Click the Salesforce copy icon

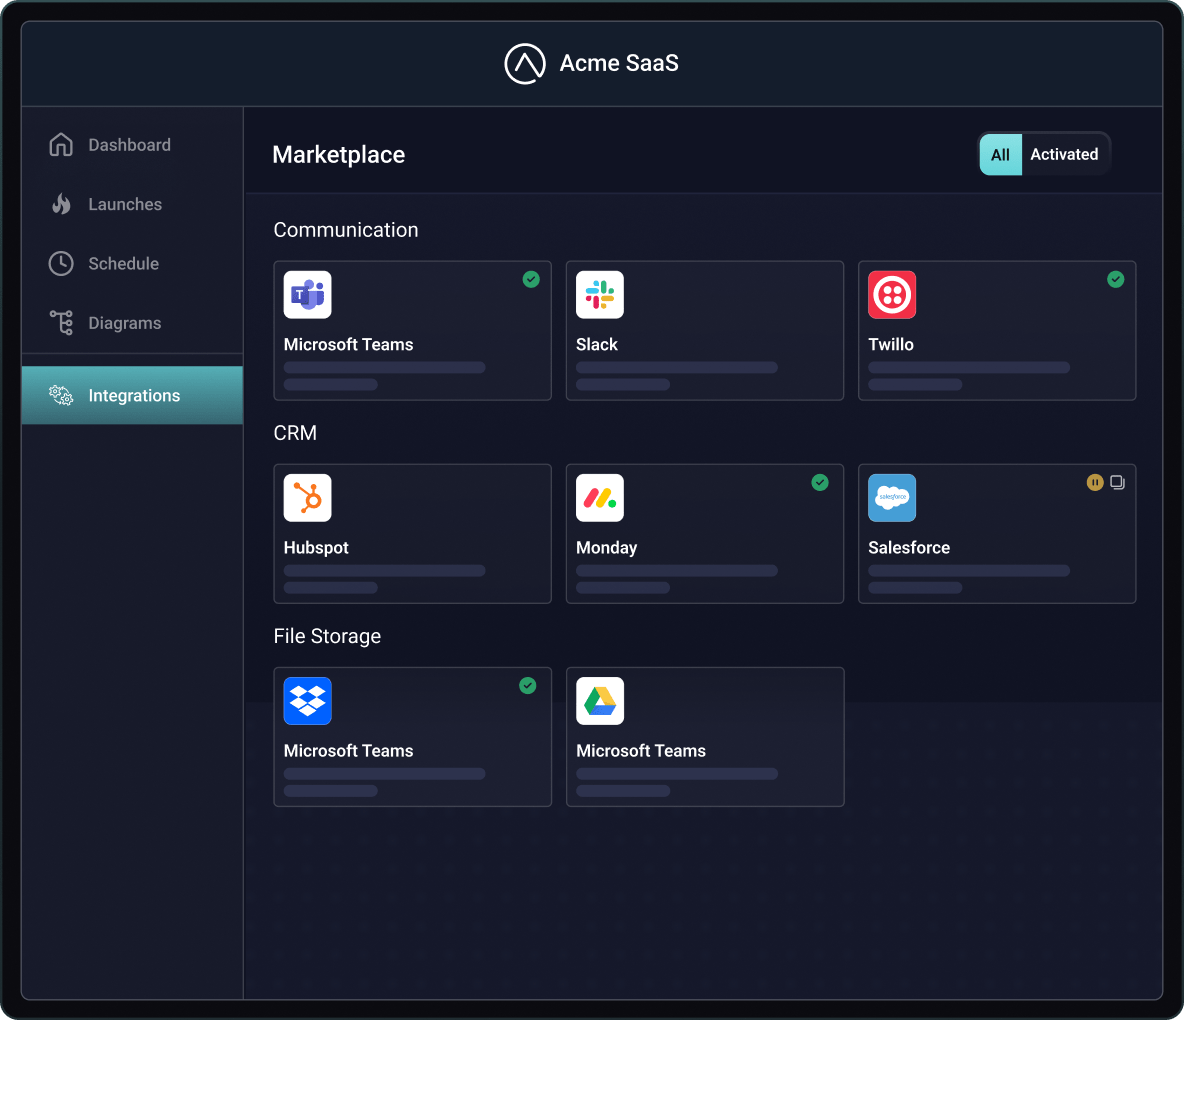[x=1118, y=483]
